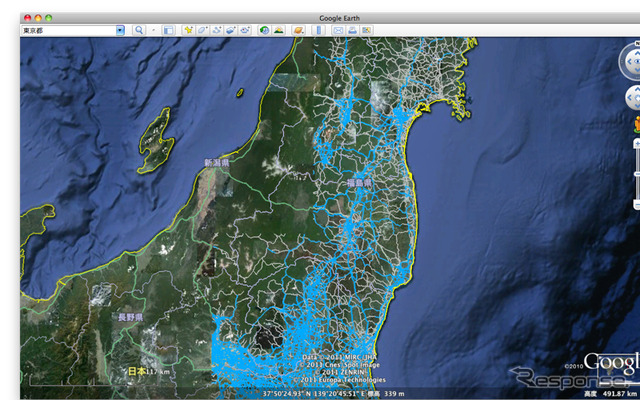Click the zoom-in plus button
The height and width of the screenshot is (400, 640).
[637, 144]
